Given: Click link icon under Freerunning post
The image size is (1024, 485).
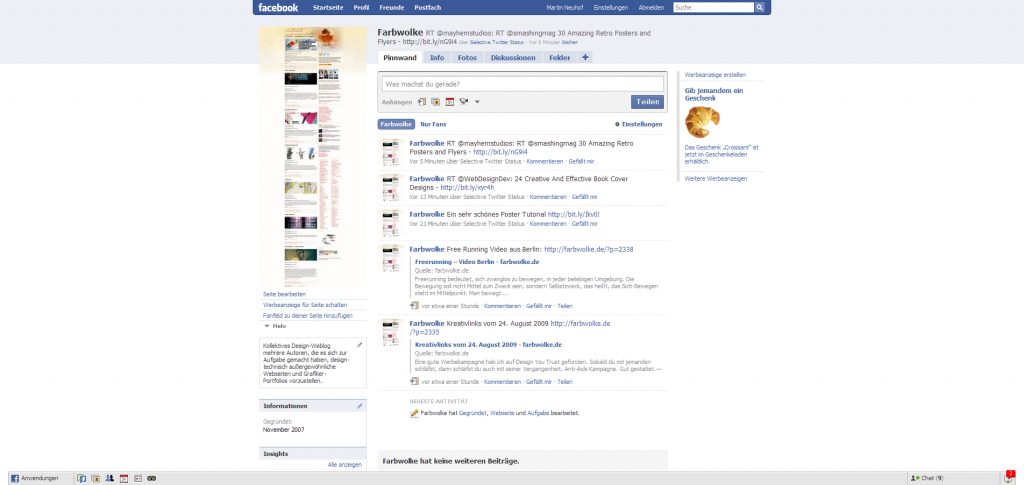Looking at the screenshot, I should (414, 305).
